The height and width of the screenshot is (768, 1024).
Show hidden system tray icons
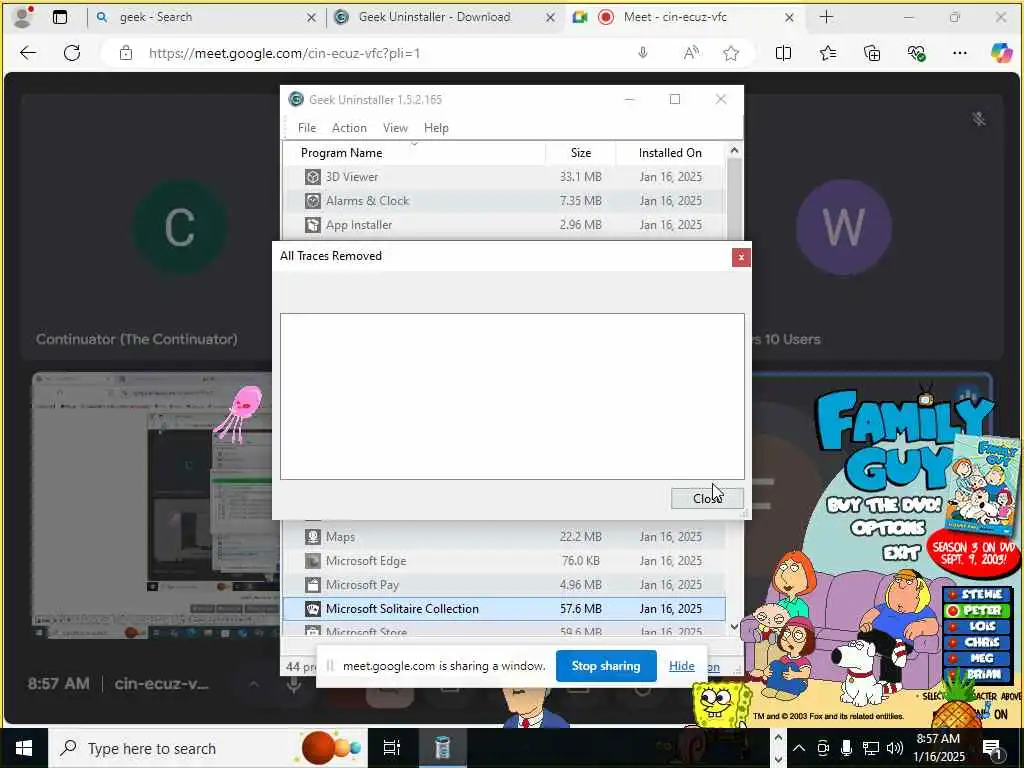coord(799,748)
